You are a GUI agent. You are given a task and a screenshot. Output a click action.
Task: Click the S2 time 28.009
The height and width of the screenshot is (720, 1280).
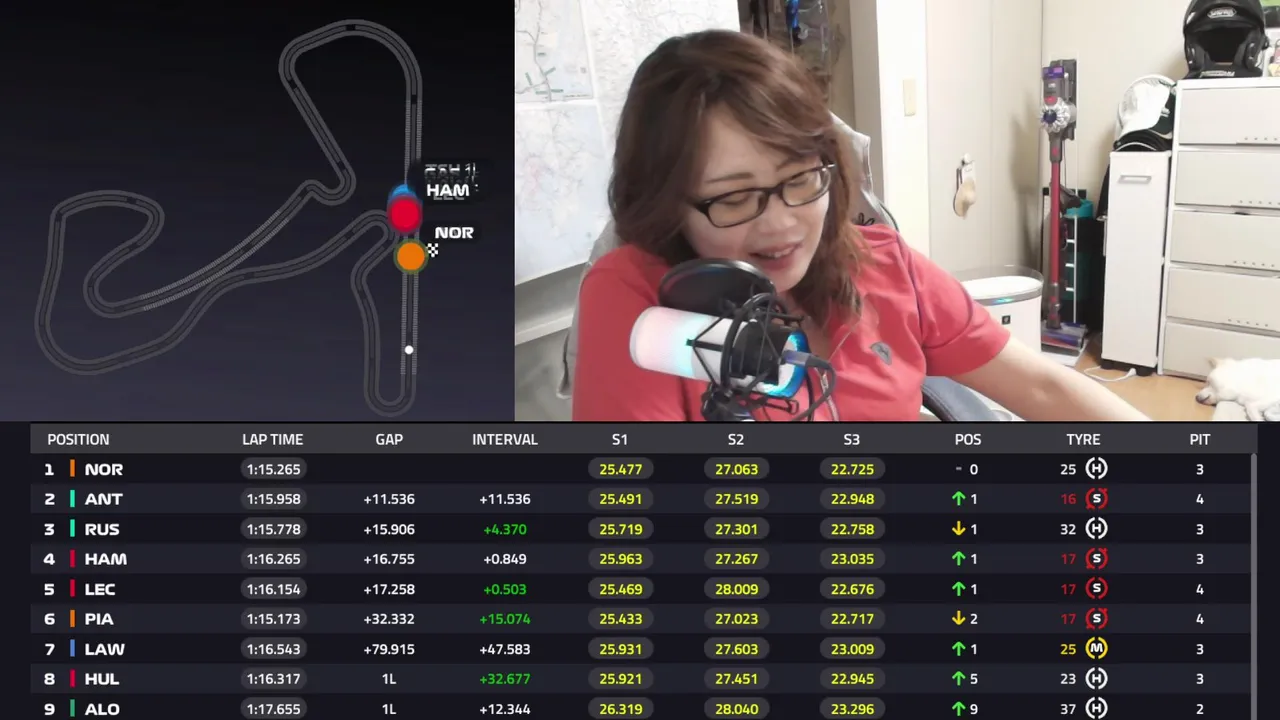pos(736,589)
